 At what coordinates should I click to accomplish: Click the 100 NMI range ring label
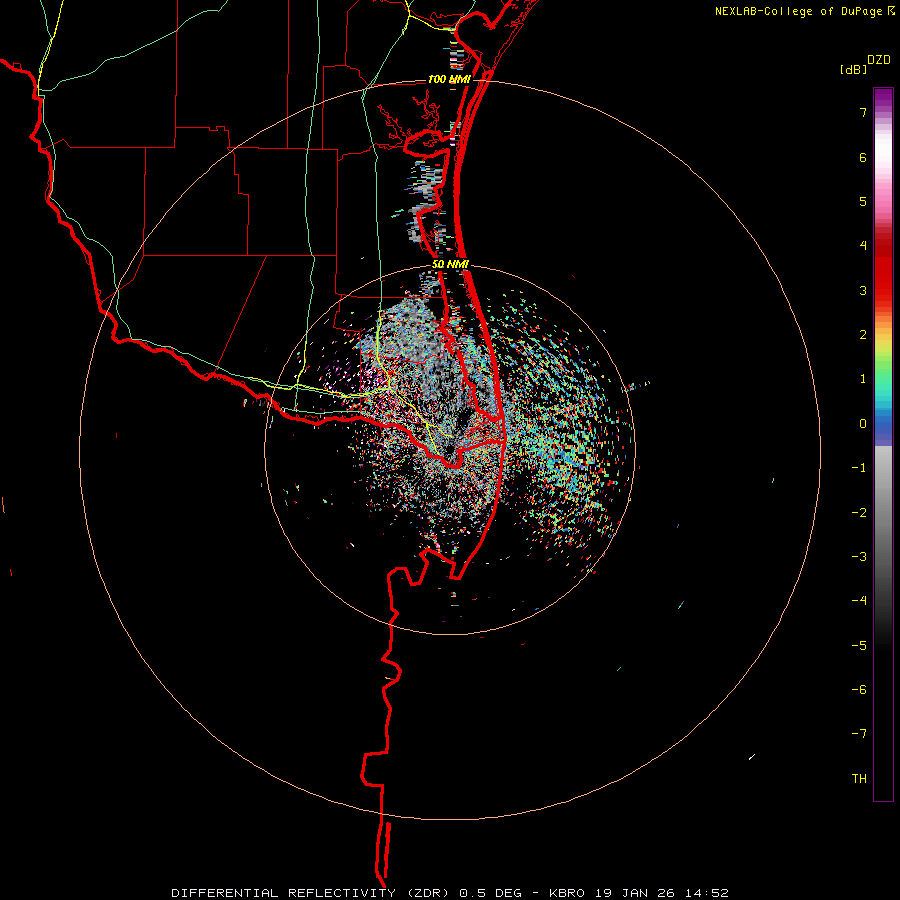point(449,79)
